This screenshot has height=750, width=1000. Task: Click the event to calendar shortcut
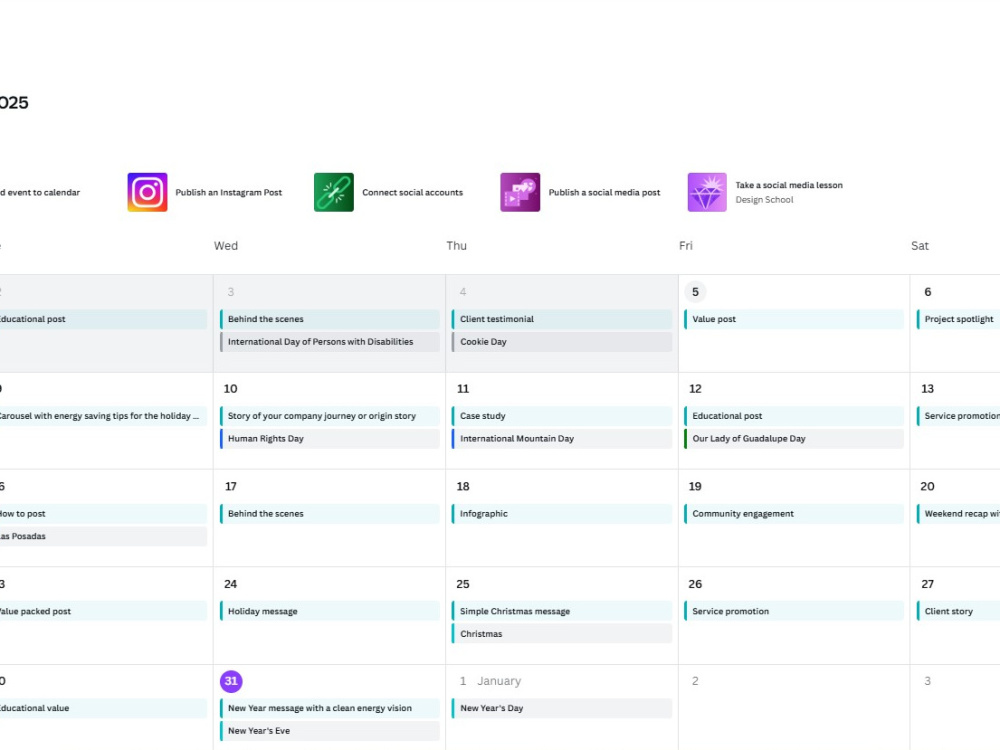point(40,192)
